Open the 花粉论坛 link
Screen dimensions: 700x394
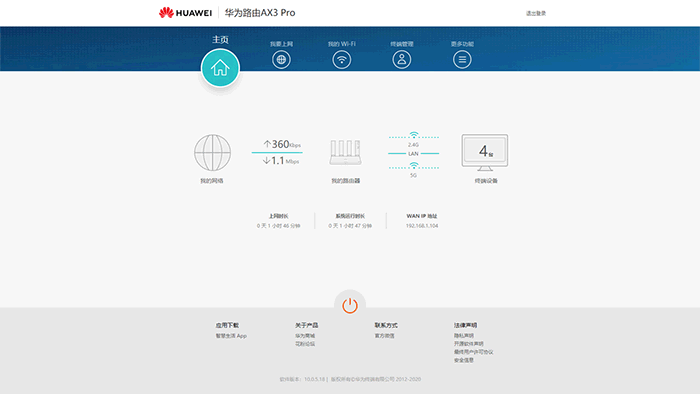click(305, 344)
